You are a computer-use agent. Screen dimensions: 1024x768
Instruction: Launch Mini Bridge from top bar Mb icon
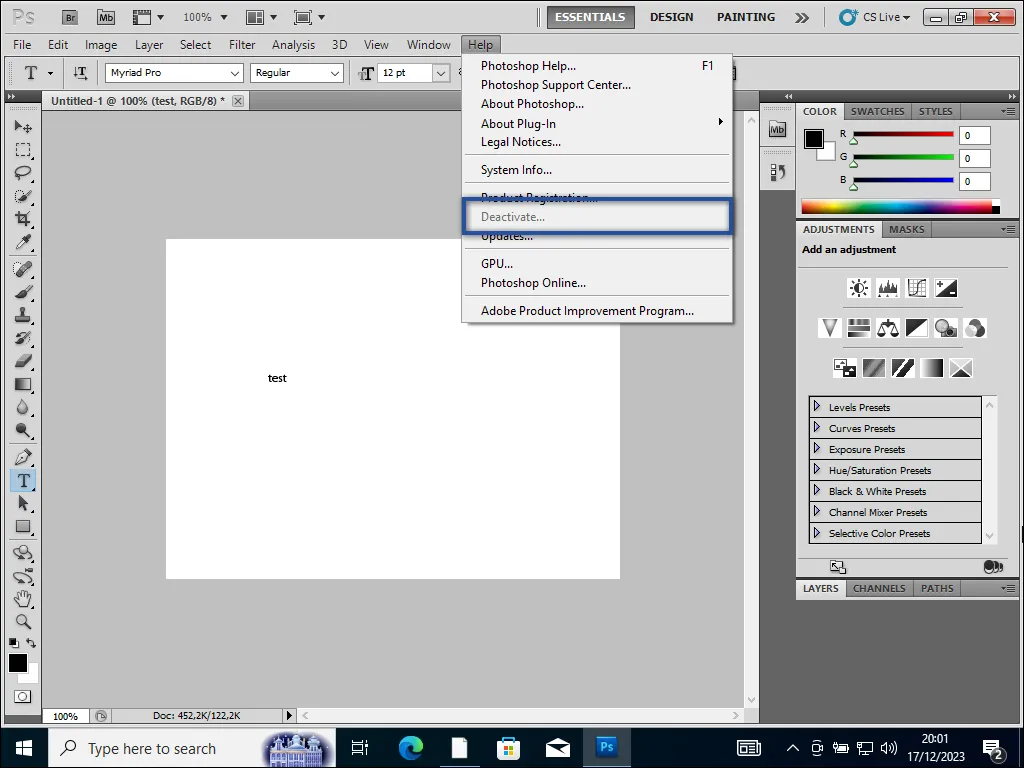pos(106,18)
